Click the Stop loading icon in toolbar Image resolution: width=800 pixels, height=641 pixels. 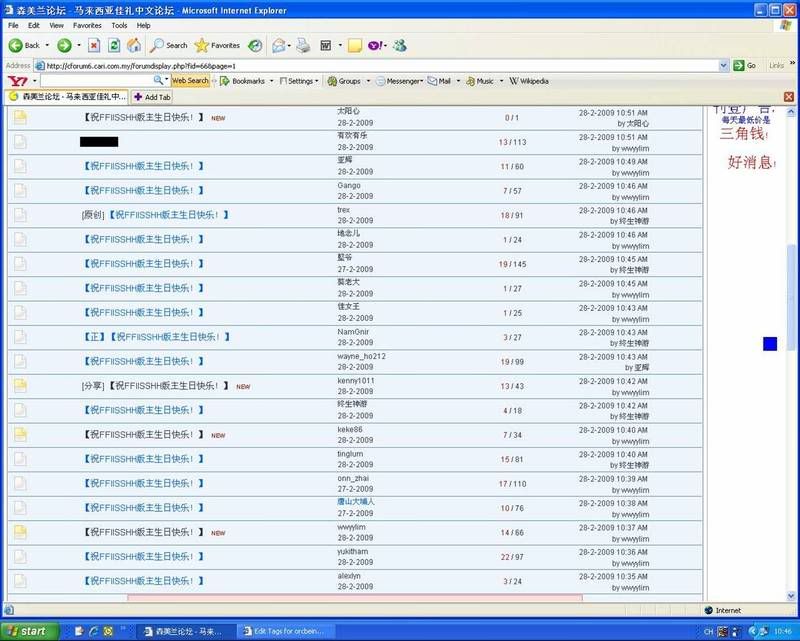tap(94, 45)
